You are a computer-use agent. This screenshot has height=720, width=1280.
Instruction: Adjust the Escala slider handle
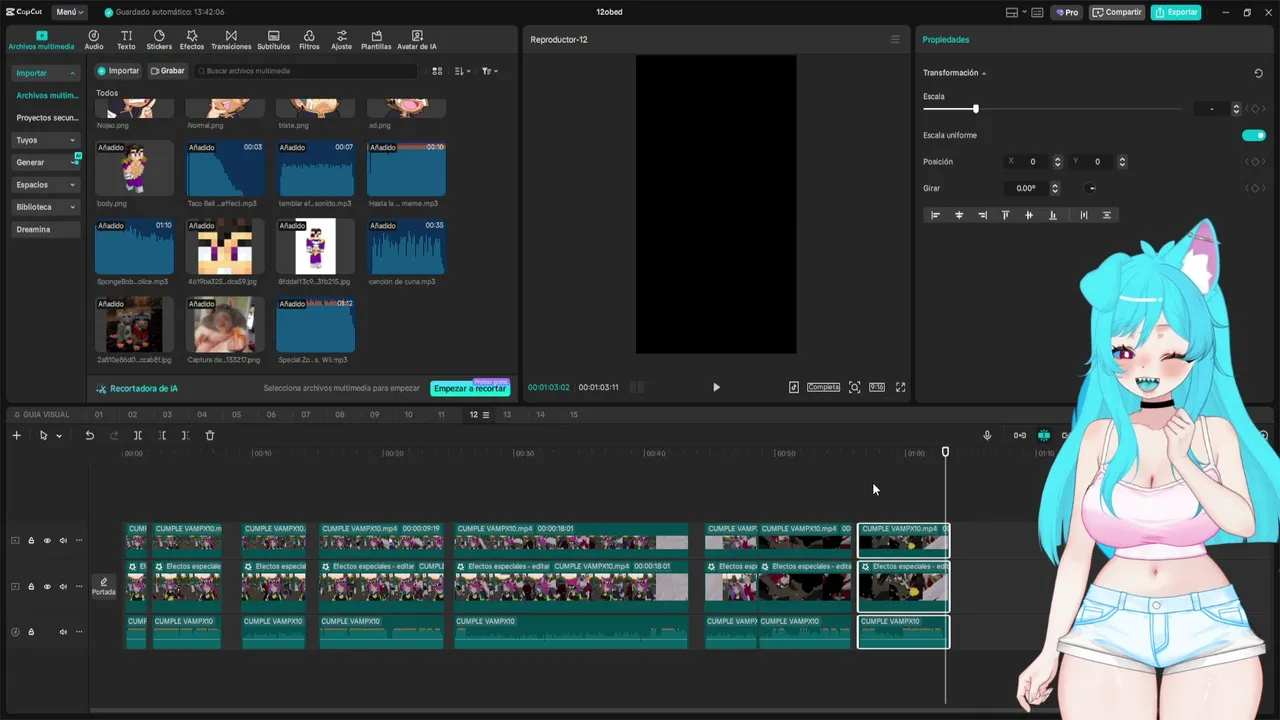coord(975,109)
